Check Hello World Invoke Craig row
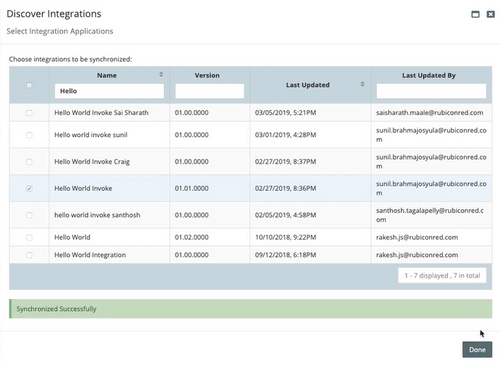 29,162
